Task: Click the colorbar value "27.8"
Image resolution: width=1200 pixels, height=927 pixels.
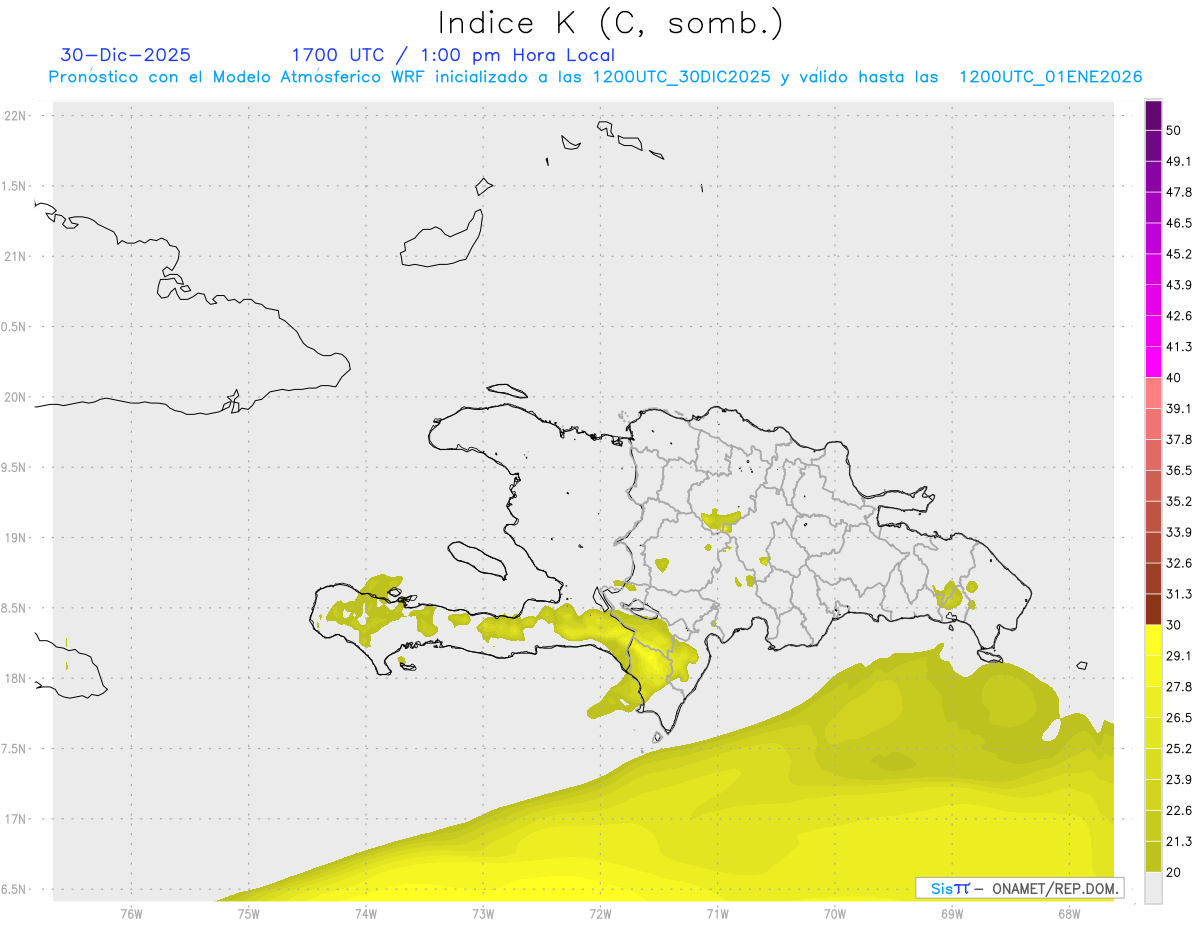Action: (1179, 687)
